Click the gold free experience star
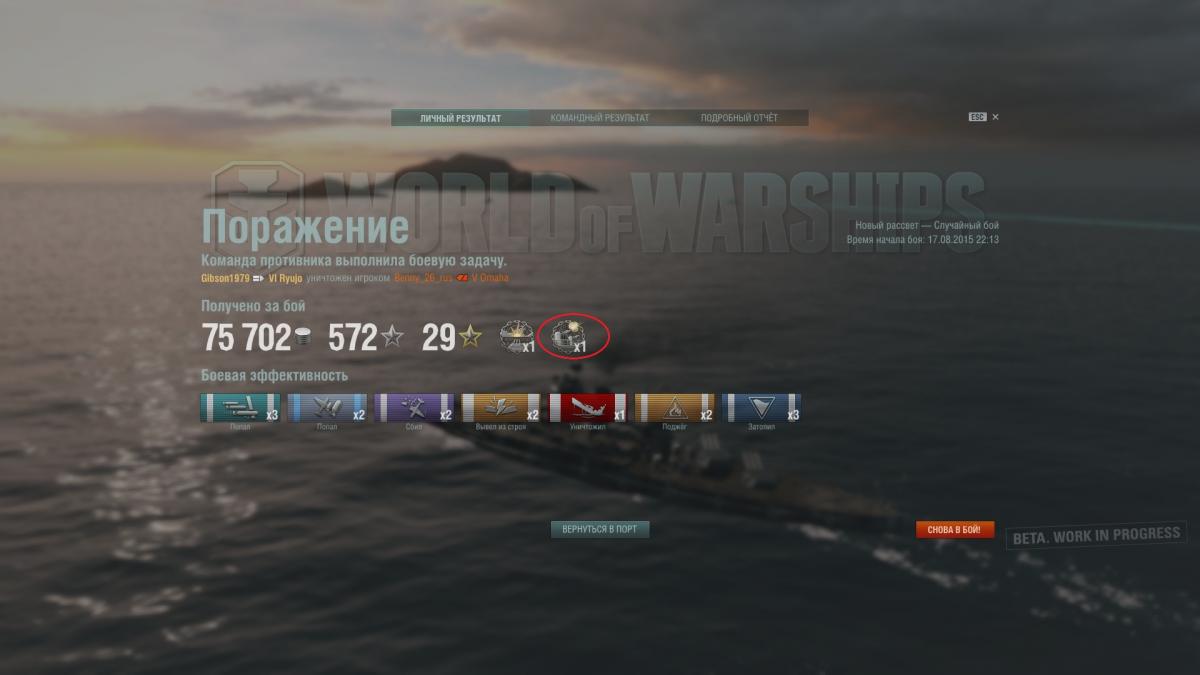This screenshot has width=1200, height=675. click(x=470, y=338)
